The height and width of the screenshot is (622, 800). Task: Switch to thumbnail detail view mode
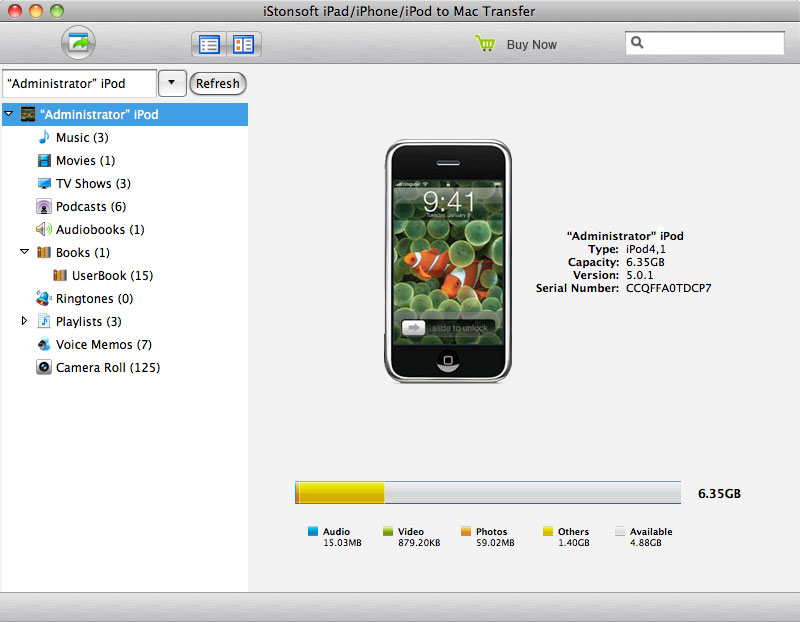coord(243,44)
